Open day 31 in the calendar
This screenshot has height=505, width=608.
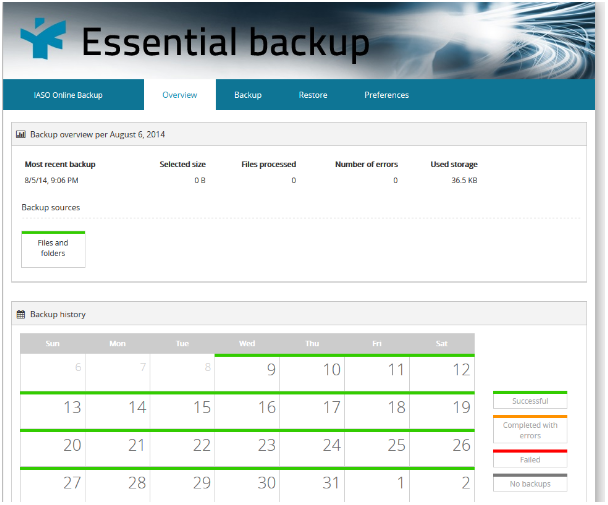tap(312, 484)
